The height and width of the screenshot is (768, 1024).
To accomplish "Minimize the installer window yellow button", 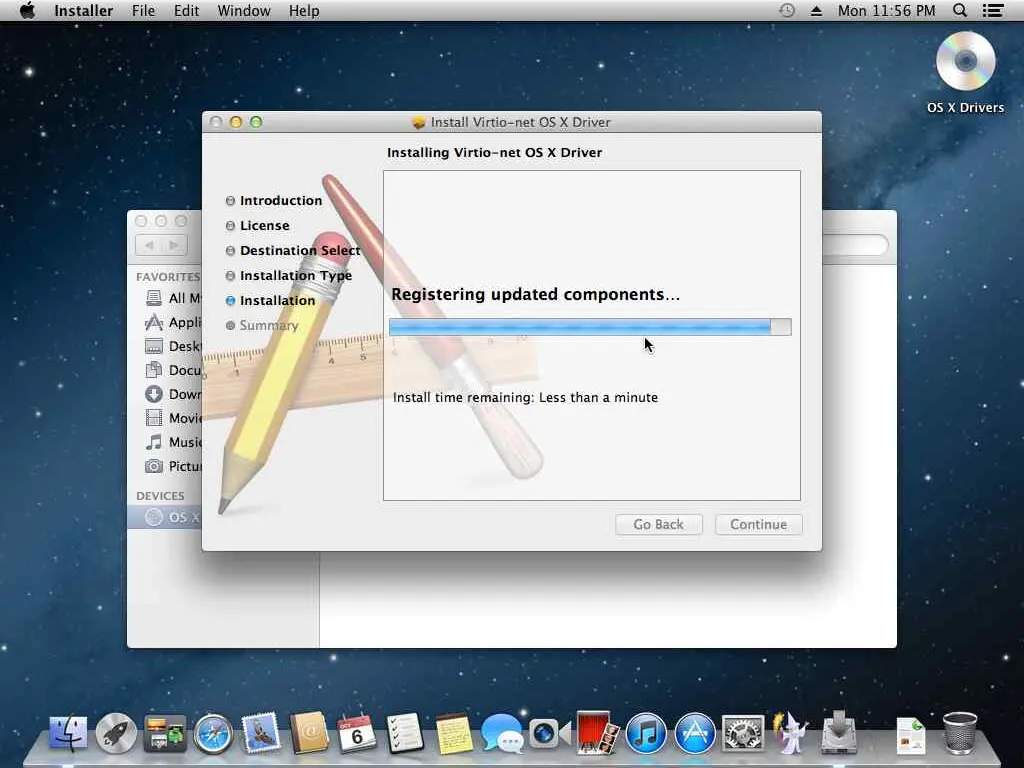I will click(236, 122).
